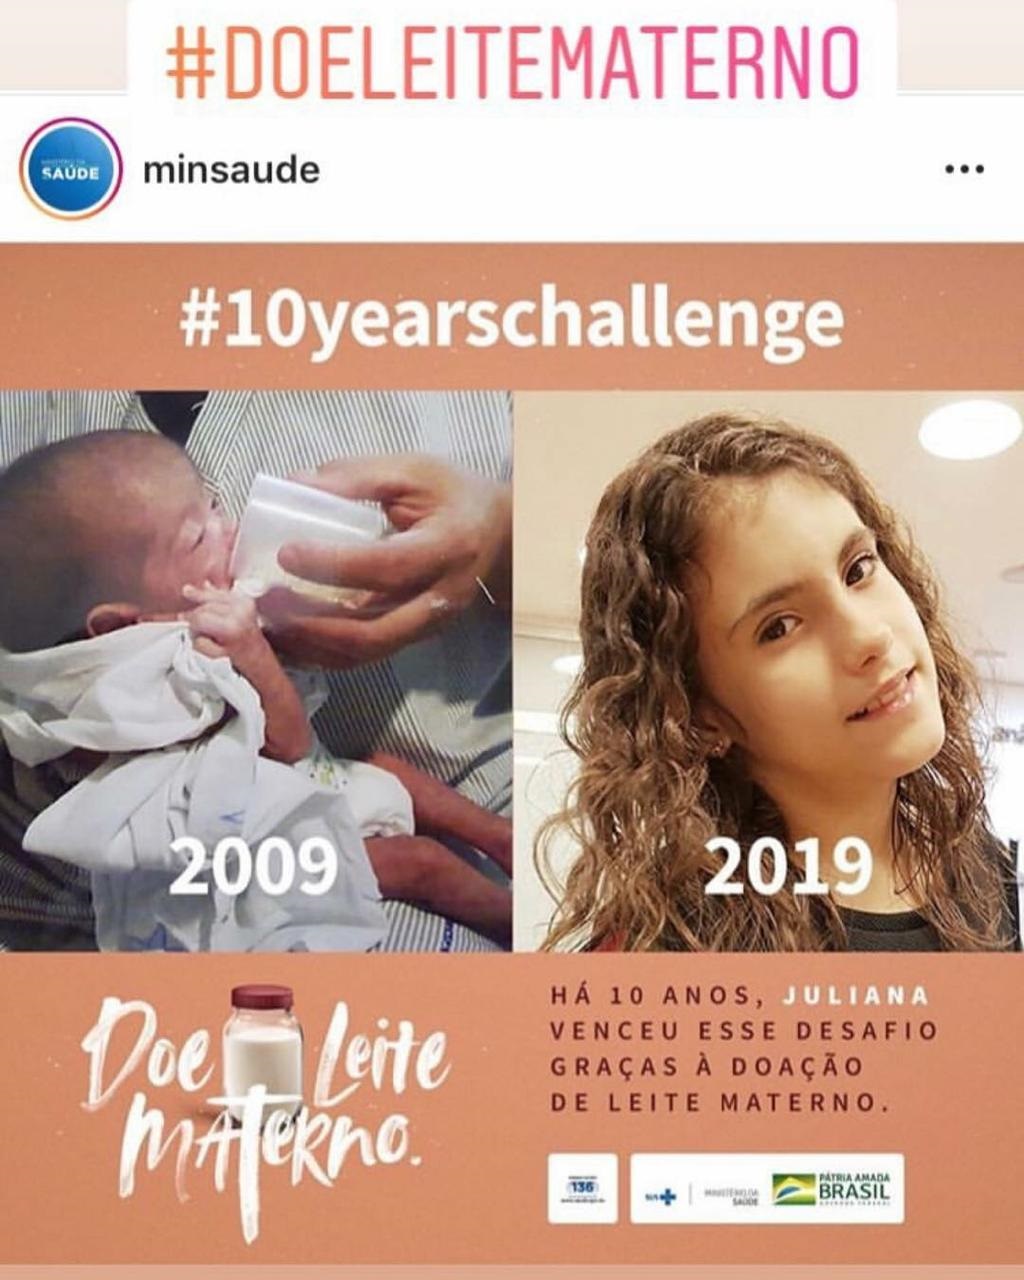The image size is (1024, 1280).
Task: Click the 2019 year label
Action: pyautogui.click(x=788, y=866)
